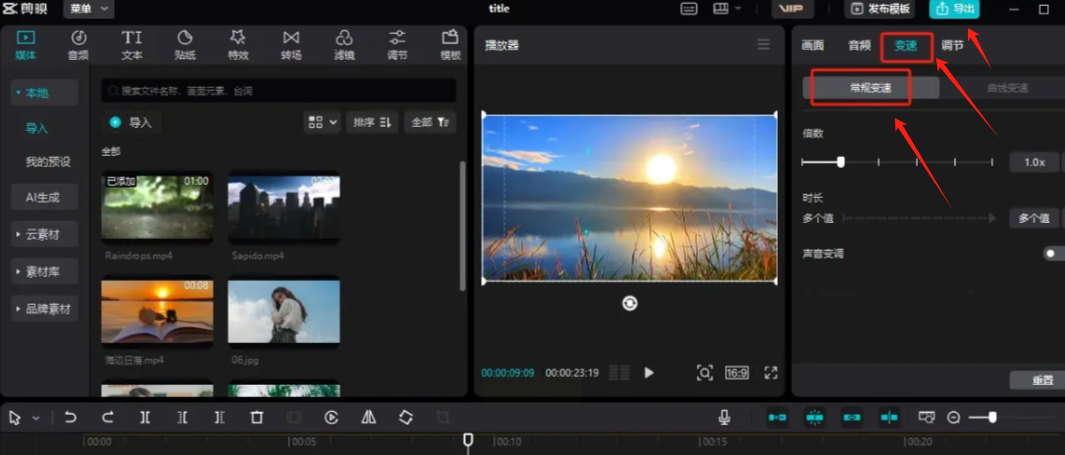Open the 特效 effects panel icon

click(238, 45)
